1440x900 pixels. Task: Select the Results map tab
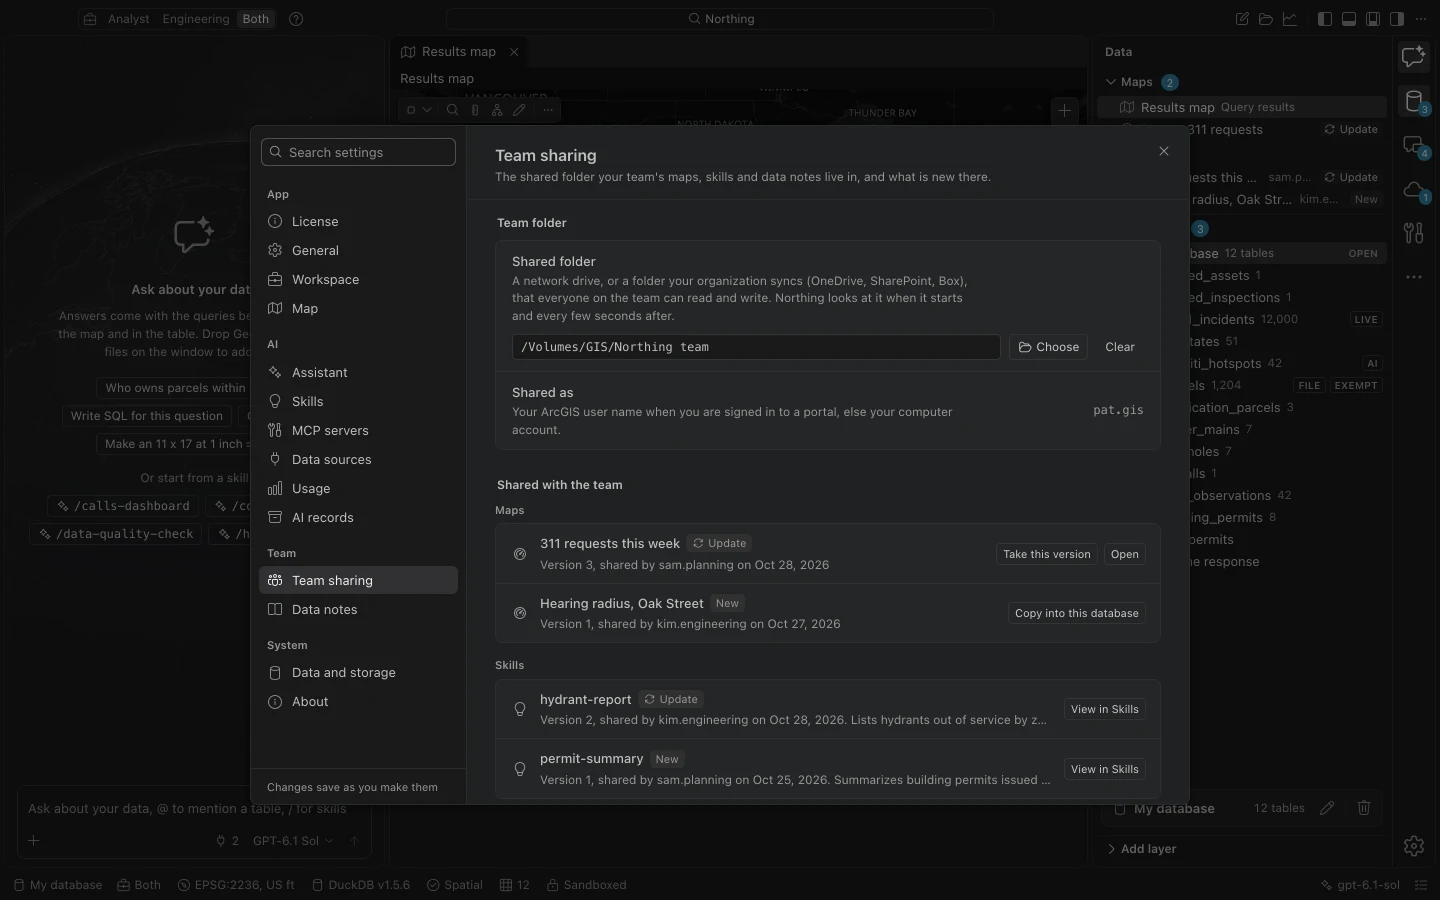[x=458, y=52]
